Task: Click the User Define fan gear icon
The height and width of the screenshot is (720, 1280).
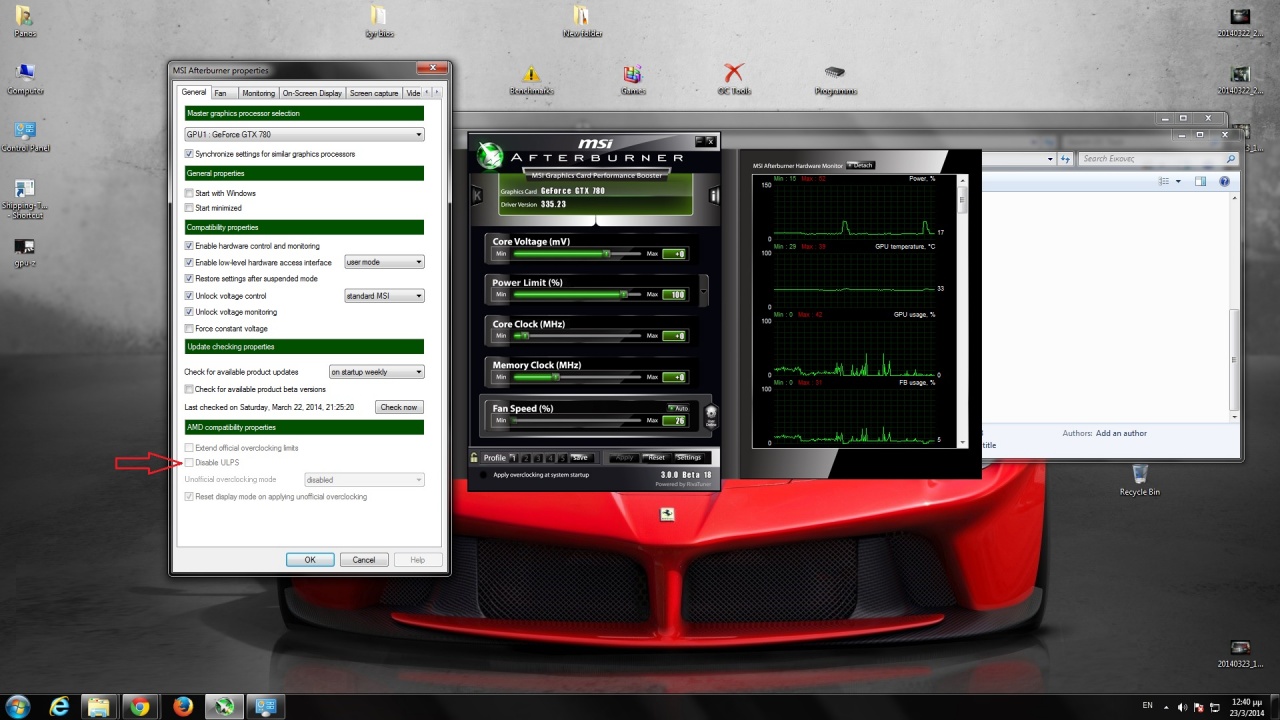Action: (x=711, y=415)
